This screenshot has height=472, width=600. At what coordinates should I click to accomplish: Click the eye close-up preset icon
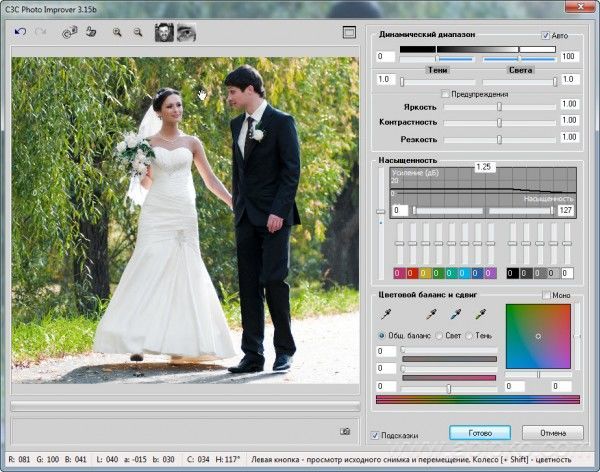(186, 32)
